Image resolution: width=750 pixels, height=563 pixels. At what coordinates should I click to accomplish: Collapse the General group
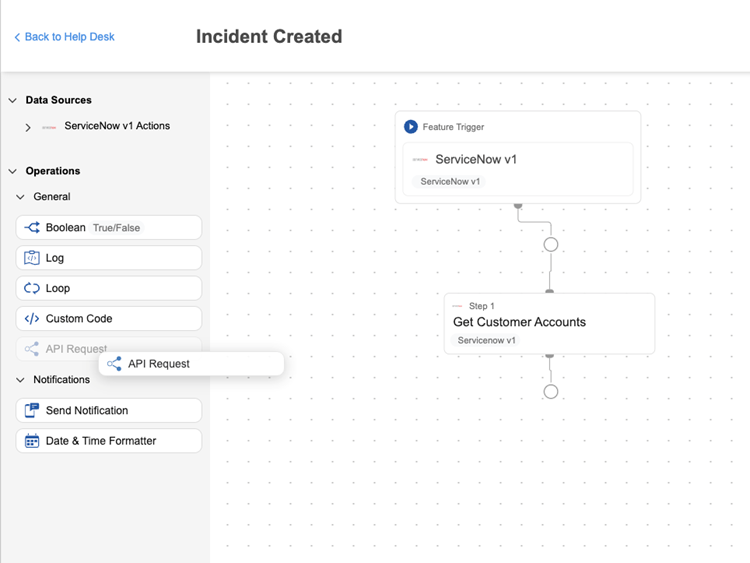click(x=20, y=197)
